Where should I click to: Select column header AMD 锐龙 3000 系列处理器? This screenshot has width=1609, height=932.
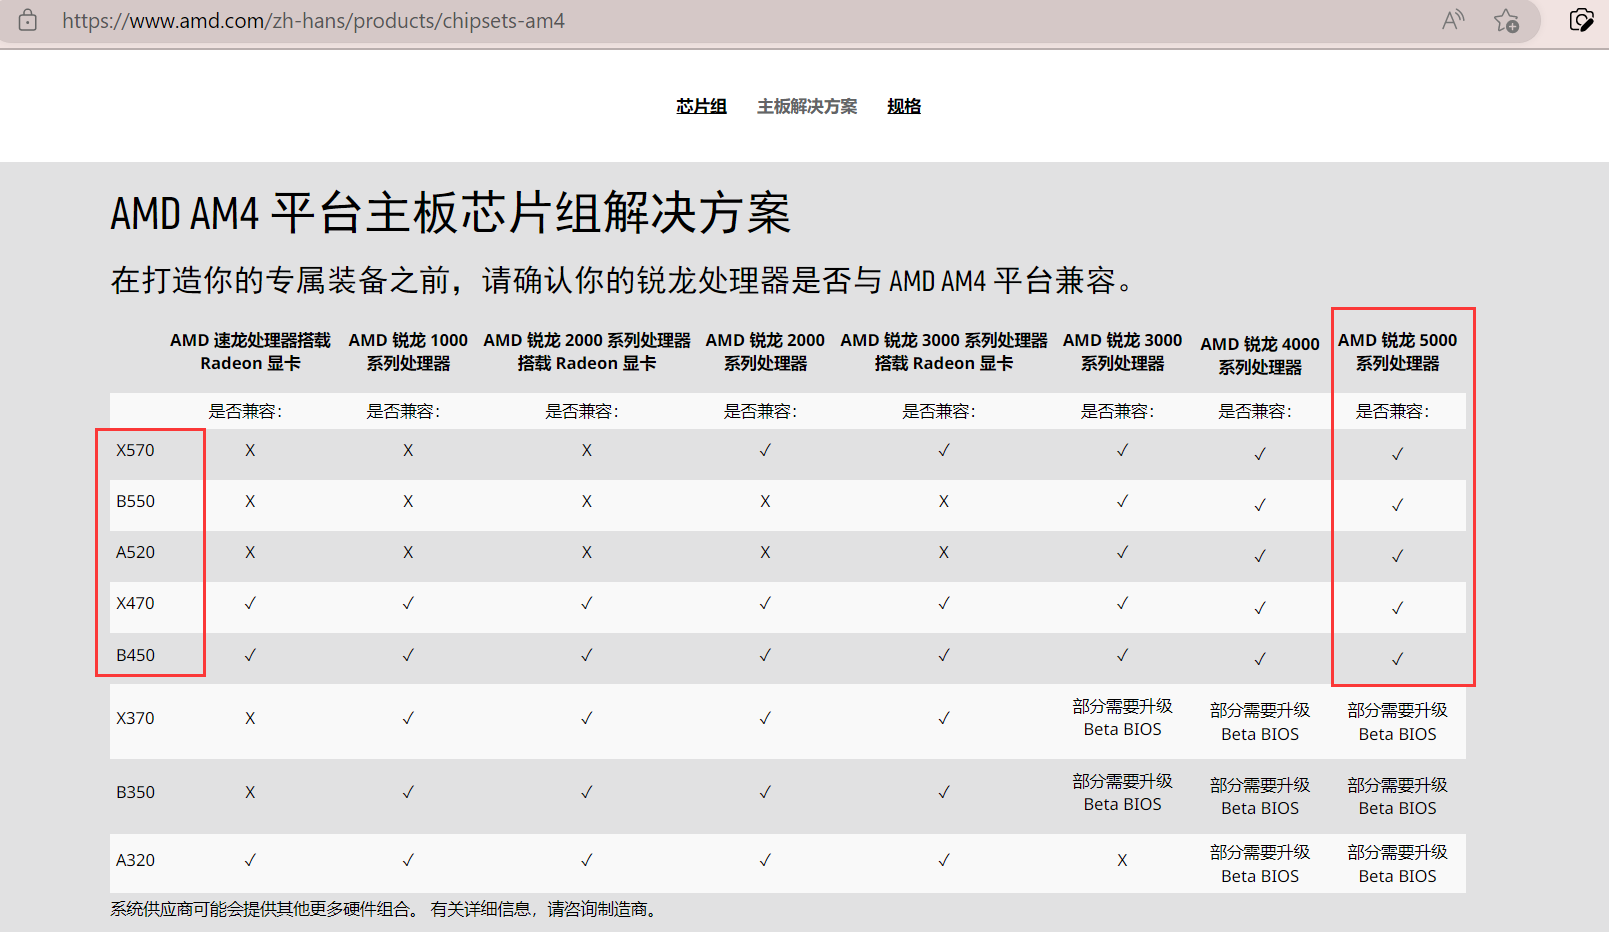(1122, 352)
